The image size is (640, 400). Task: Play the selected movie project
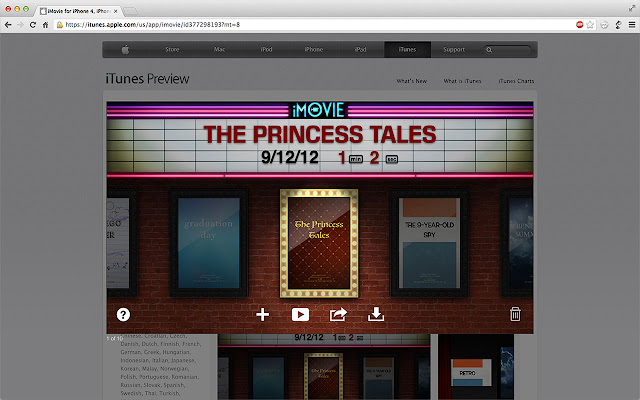(300, 314)
